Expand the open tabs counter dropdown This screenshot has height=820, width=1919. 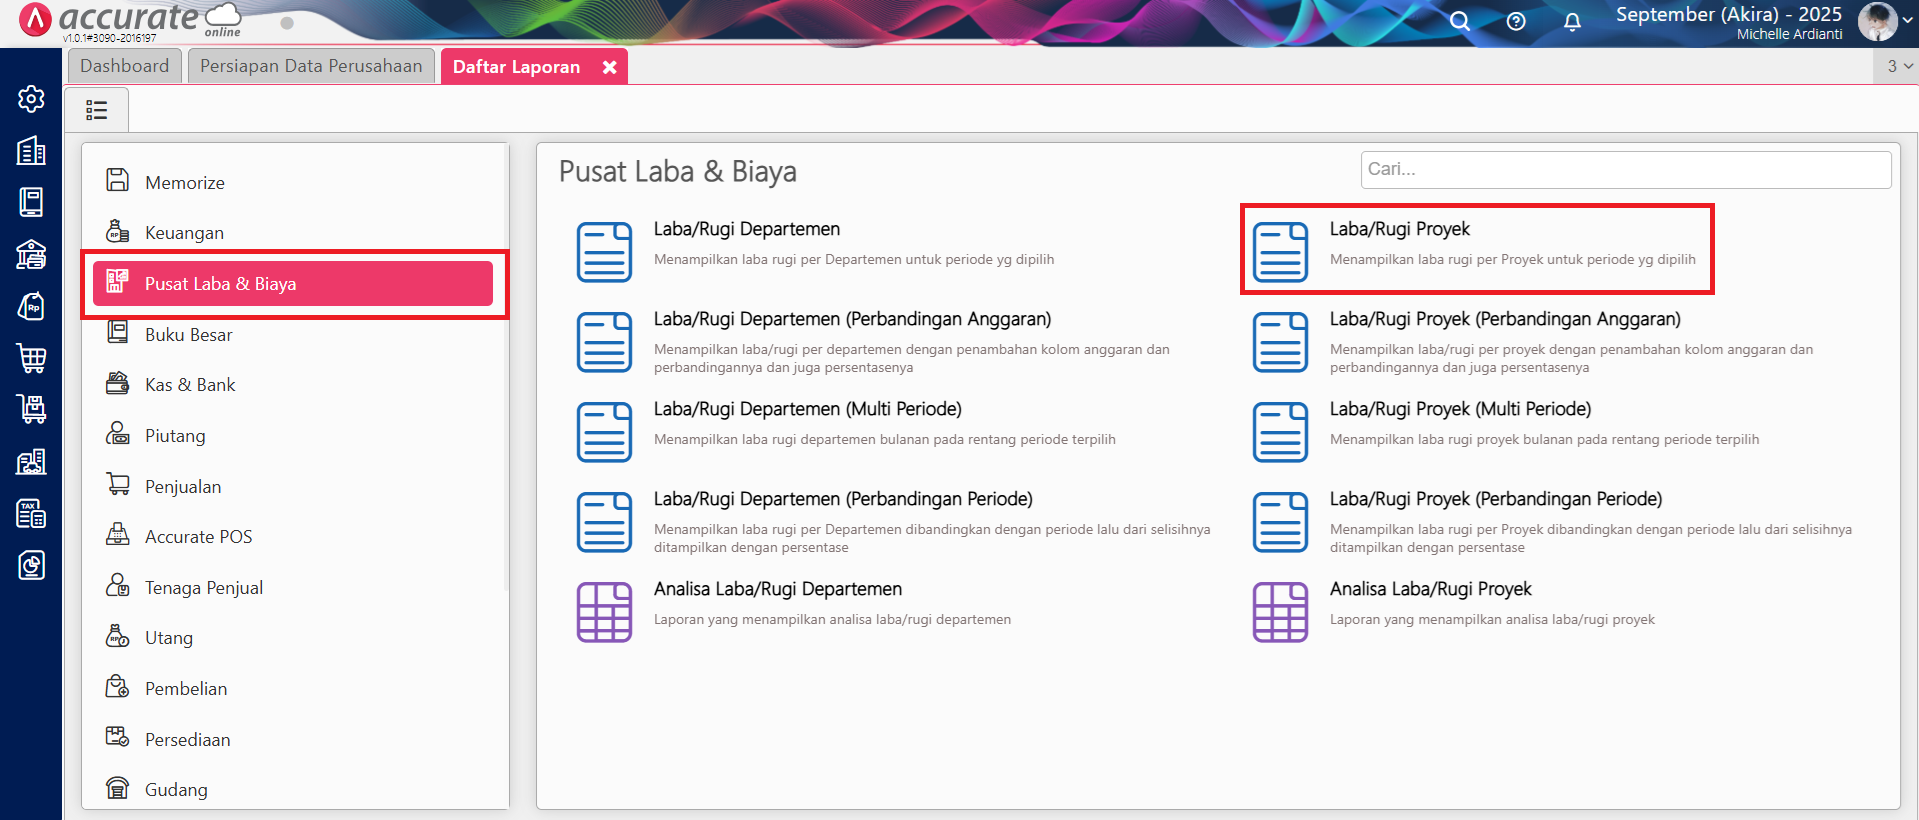1899,66
